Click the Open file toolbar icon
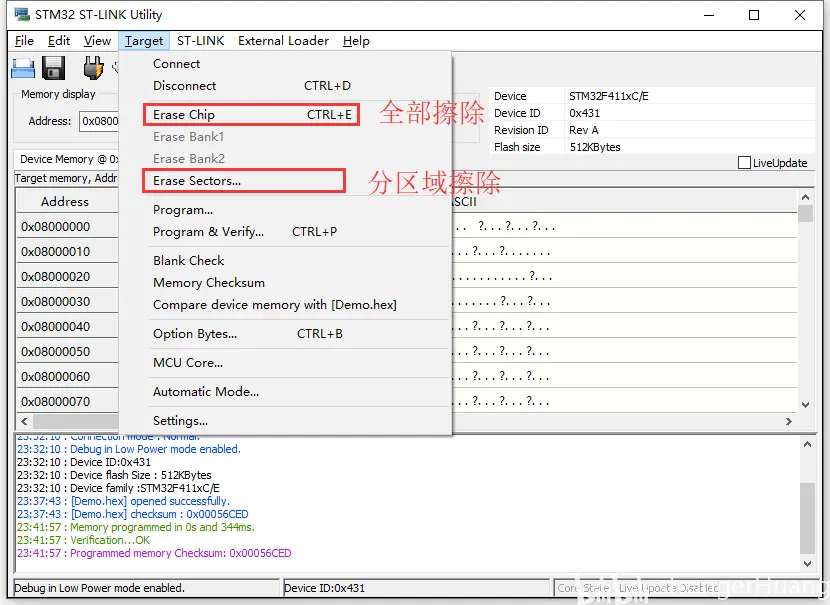 coord(23,68)
